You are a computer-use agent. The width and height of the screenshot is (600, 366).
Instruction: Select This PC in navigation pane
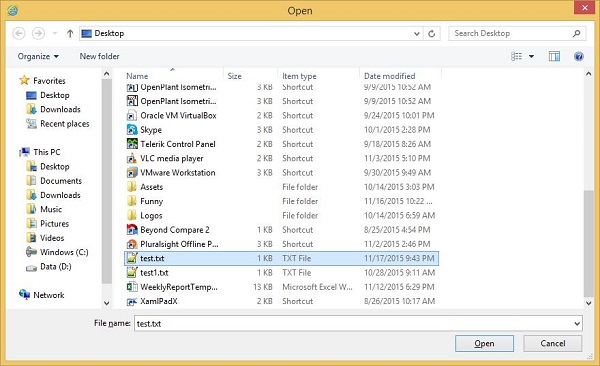point(40,152)
